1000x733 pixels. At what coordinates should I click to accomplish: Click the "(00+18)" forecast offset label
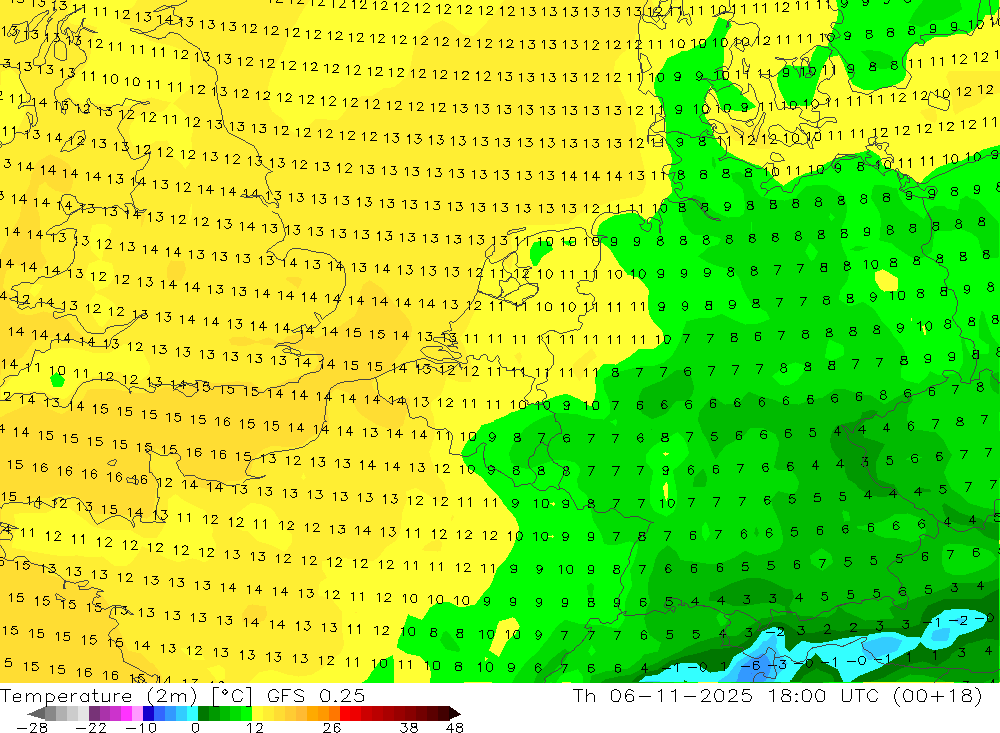(938, 695)
